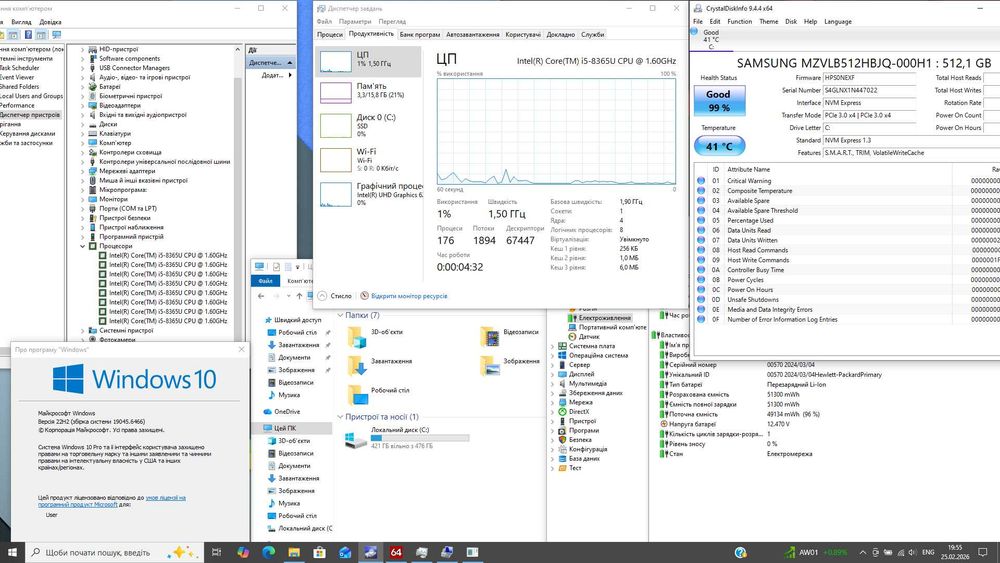Switch to Процеси tab in Task Manager
Viewport: 1000px width, 563px height.
tap(330, 34)
